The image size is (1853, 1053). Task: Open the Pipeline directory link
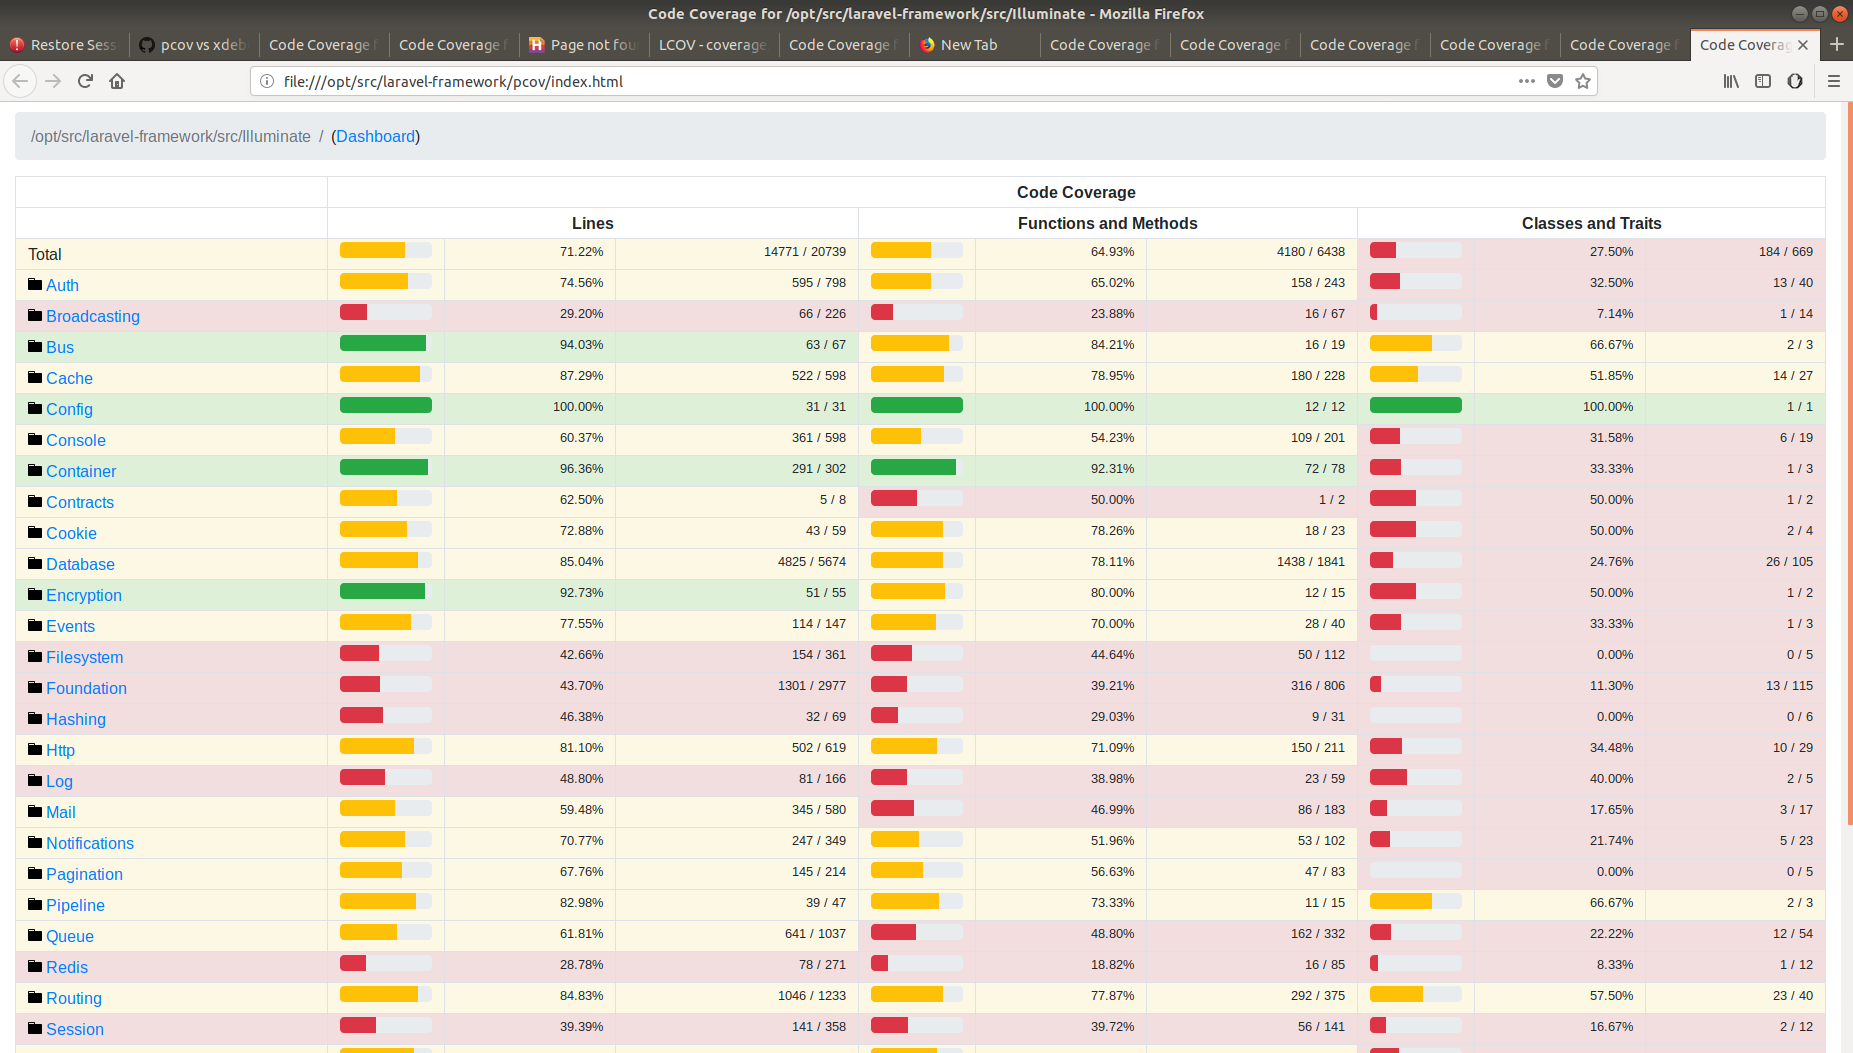tap(75, 905)
